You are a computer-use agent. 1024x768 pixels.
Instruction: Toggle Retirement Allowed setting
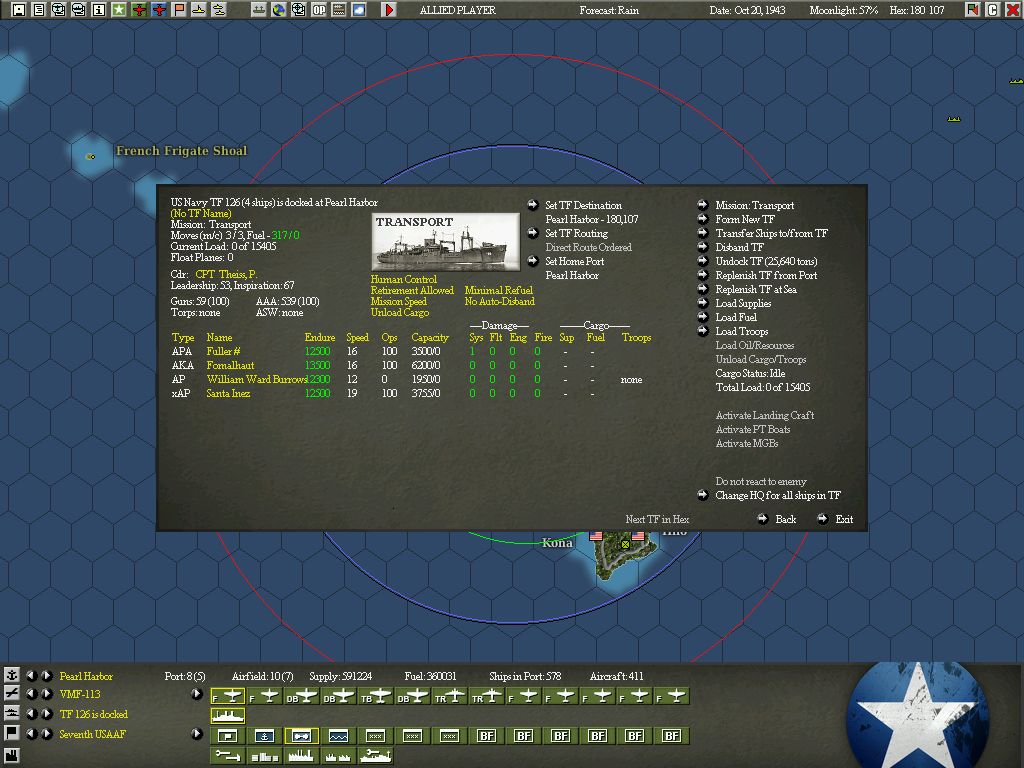coord(412,291)
